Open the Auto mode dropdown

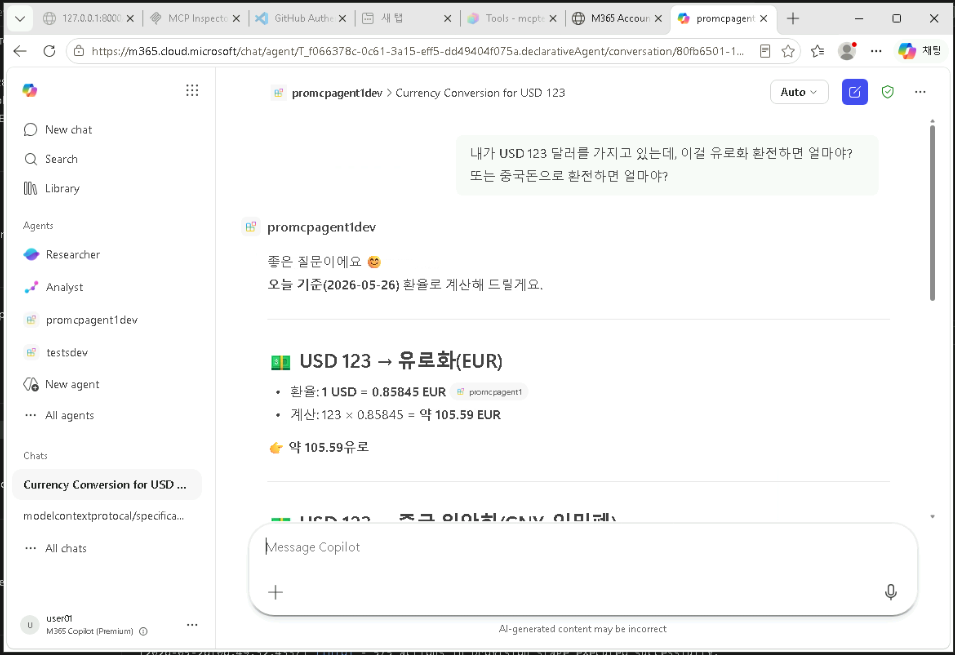[799, 92]
